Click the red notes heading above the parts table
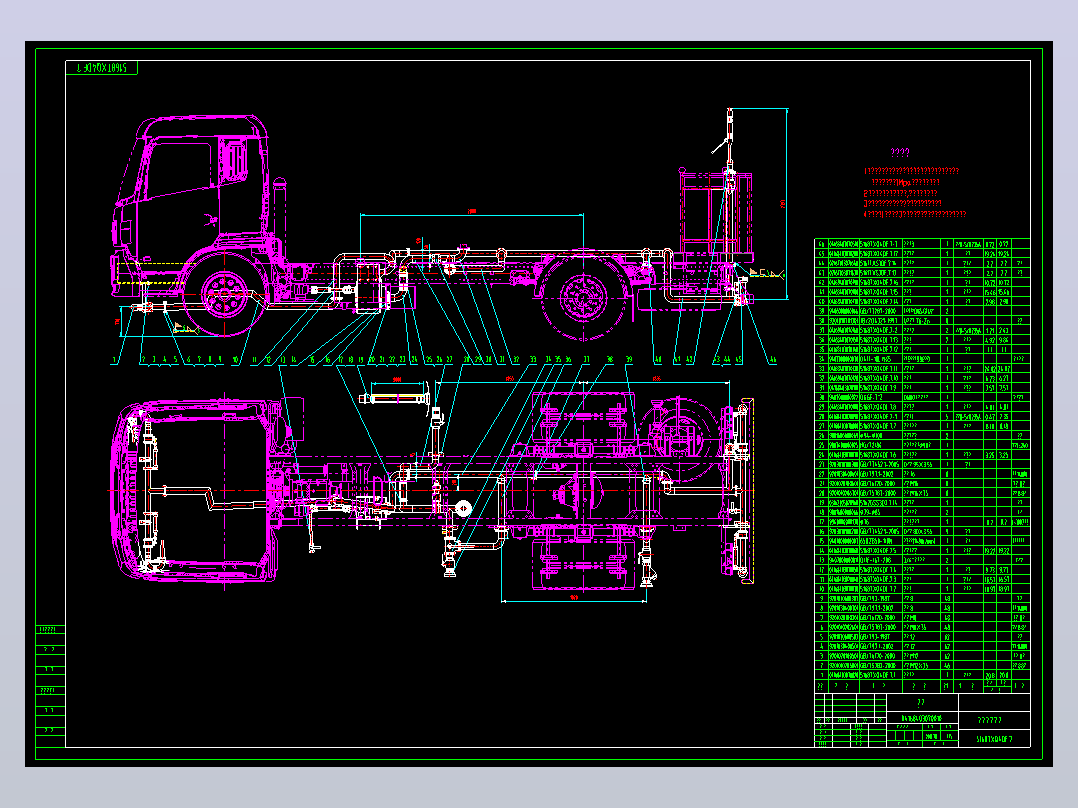Viewport: 1078px width, 808px height. (900, 153)
